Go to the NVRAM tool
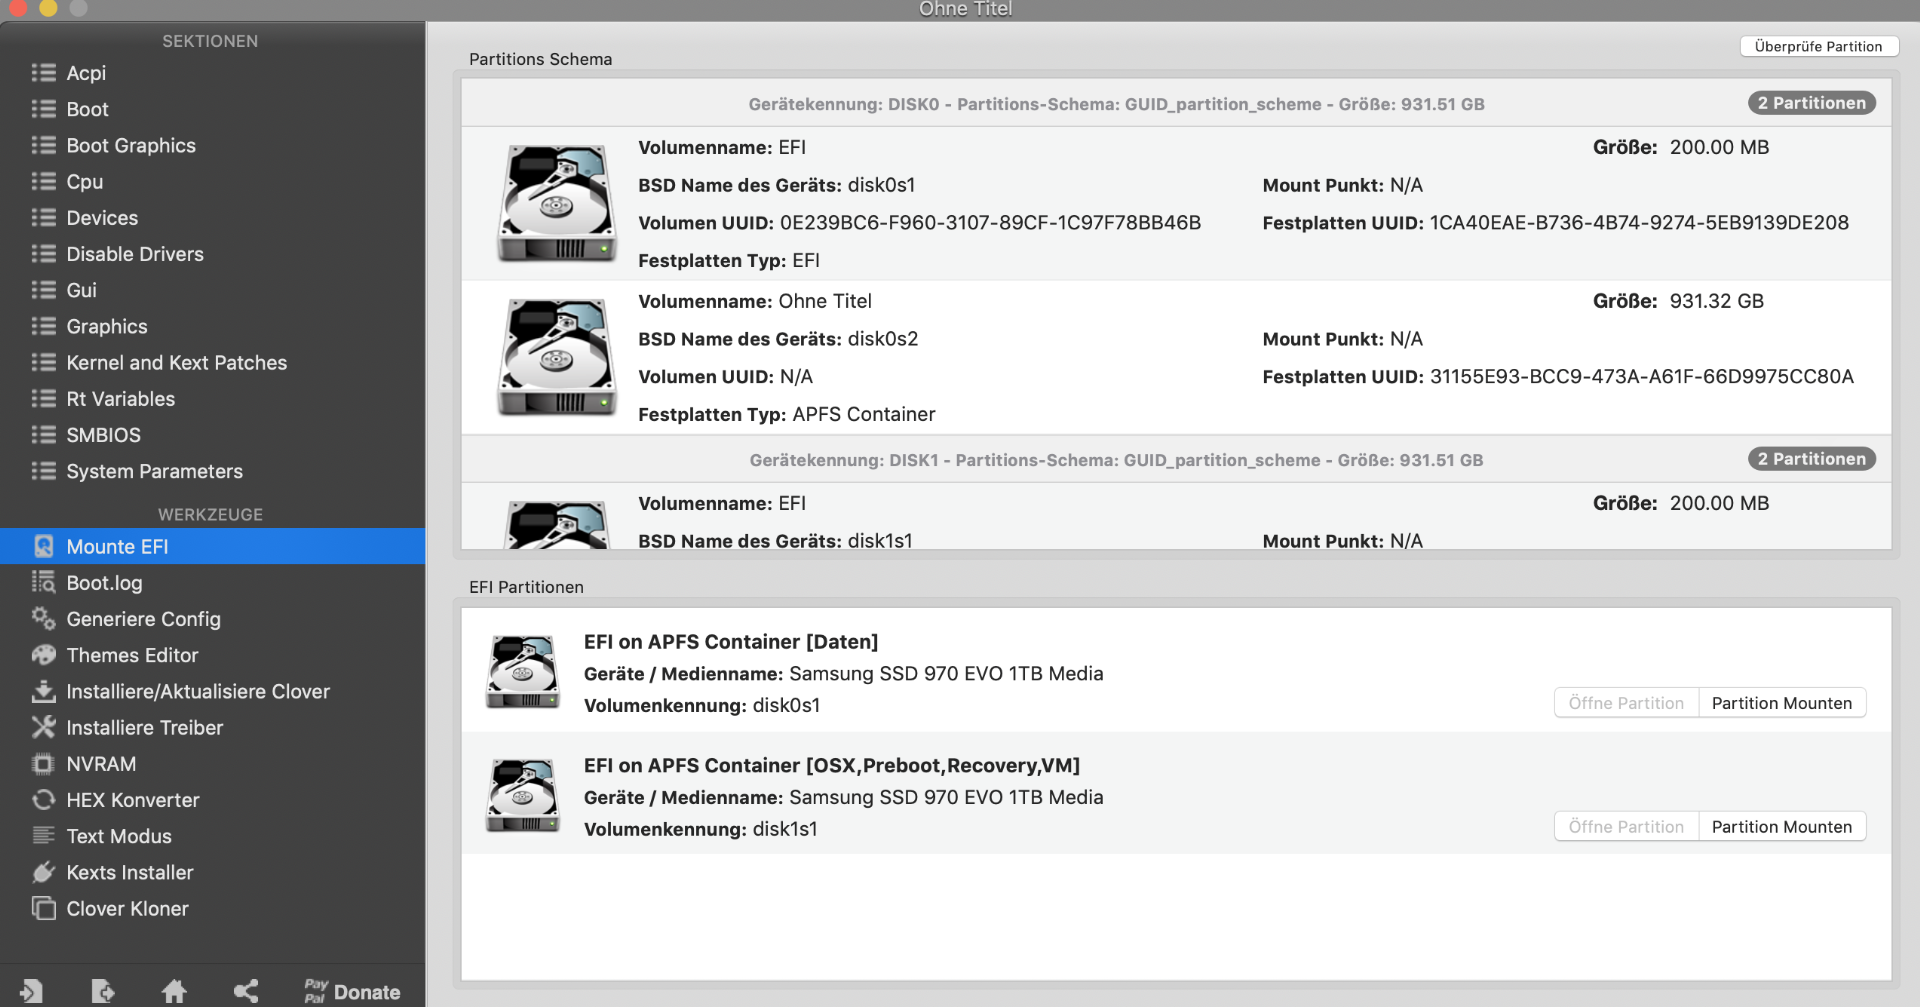Viewport: 1920px width, 1007px height. click(x=212, y=764)
